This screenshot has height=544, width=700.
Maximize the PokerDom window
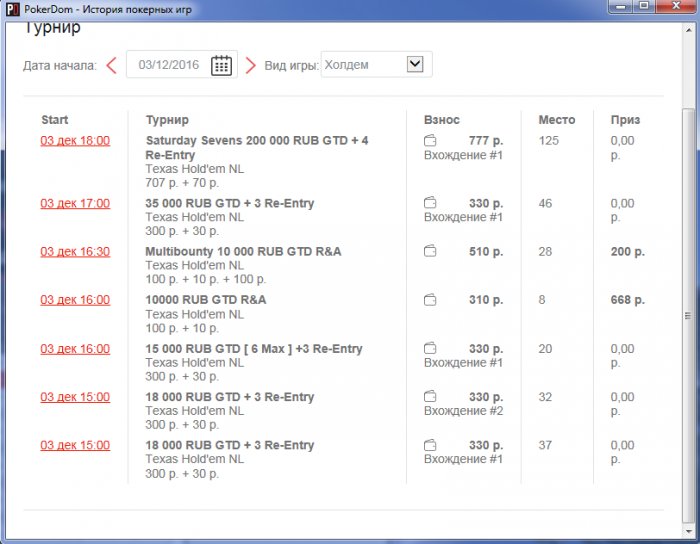pos(644,7)
